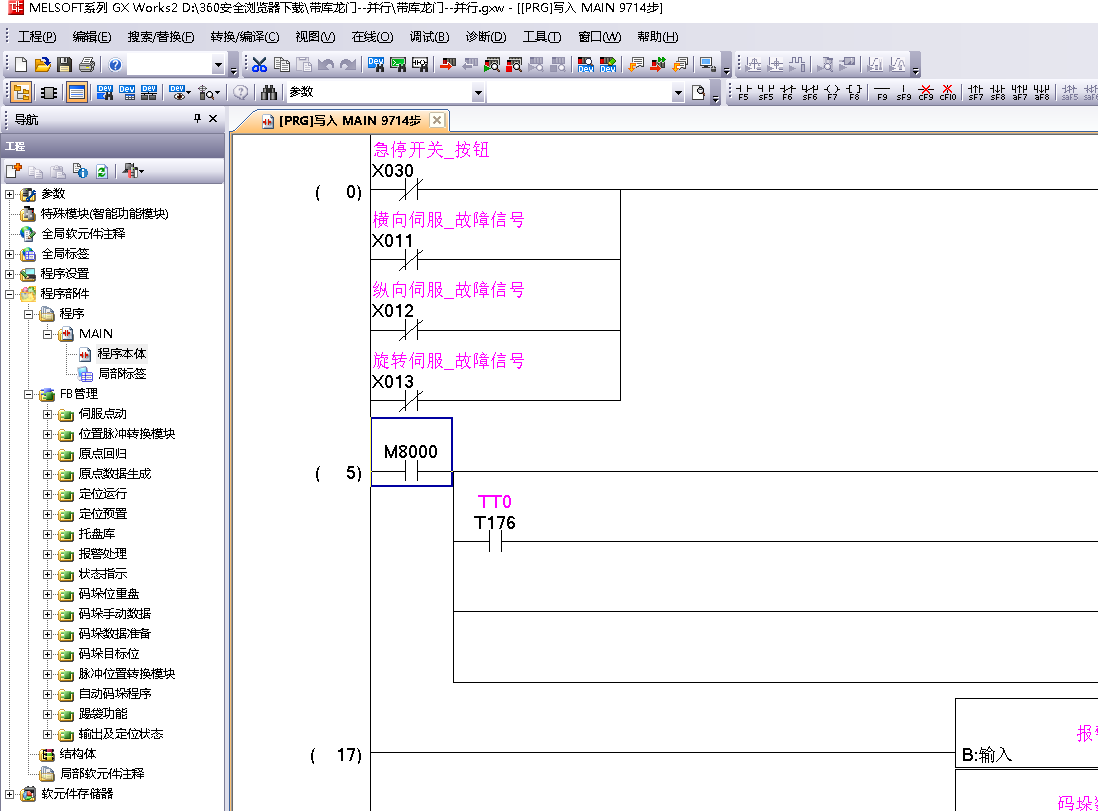This screenshot has width=1098, height=811.
Task: Click the horizontal line F9 tool
Action: pos(881,93)
